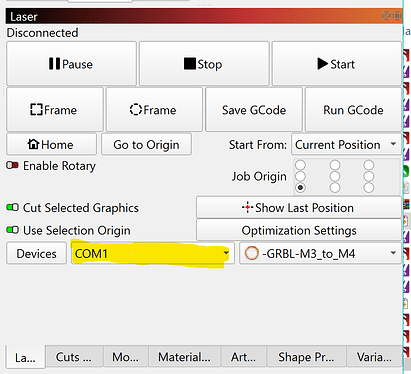
Task: Click the Pause button with pause icon
Action: click(71, 63)
